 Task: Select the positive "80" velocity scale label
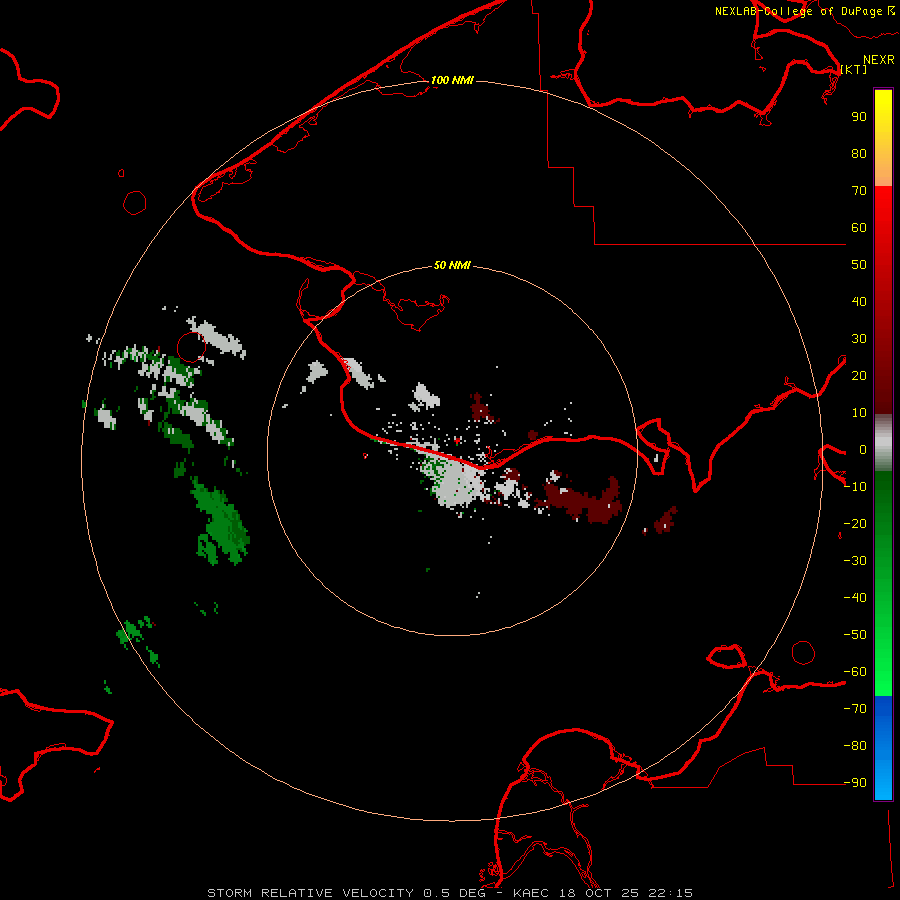859,154
